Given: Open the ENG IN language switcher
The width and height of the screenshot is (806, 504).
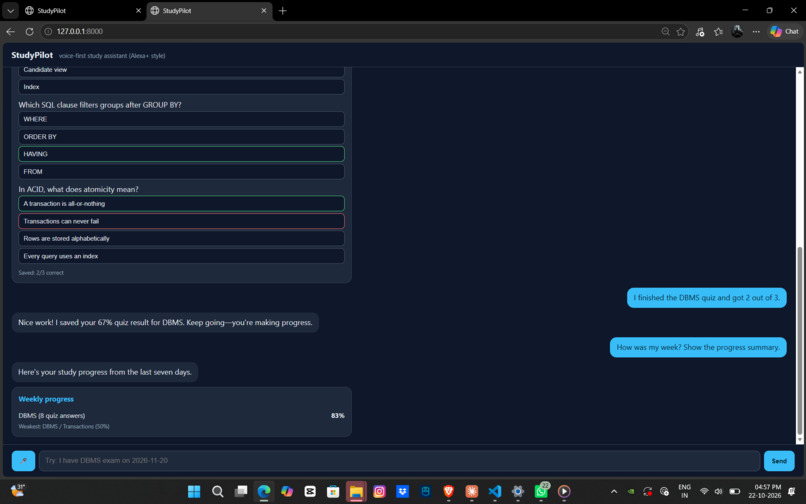Looking at the screenshot, I should click(x=684, y=491).
